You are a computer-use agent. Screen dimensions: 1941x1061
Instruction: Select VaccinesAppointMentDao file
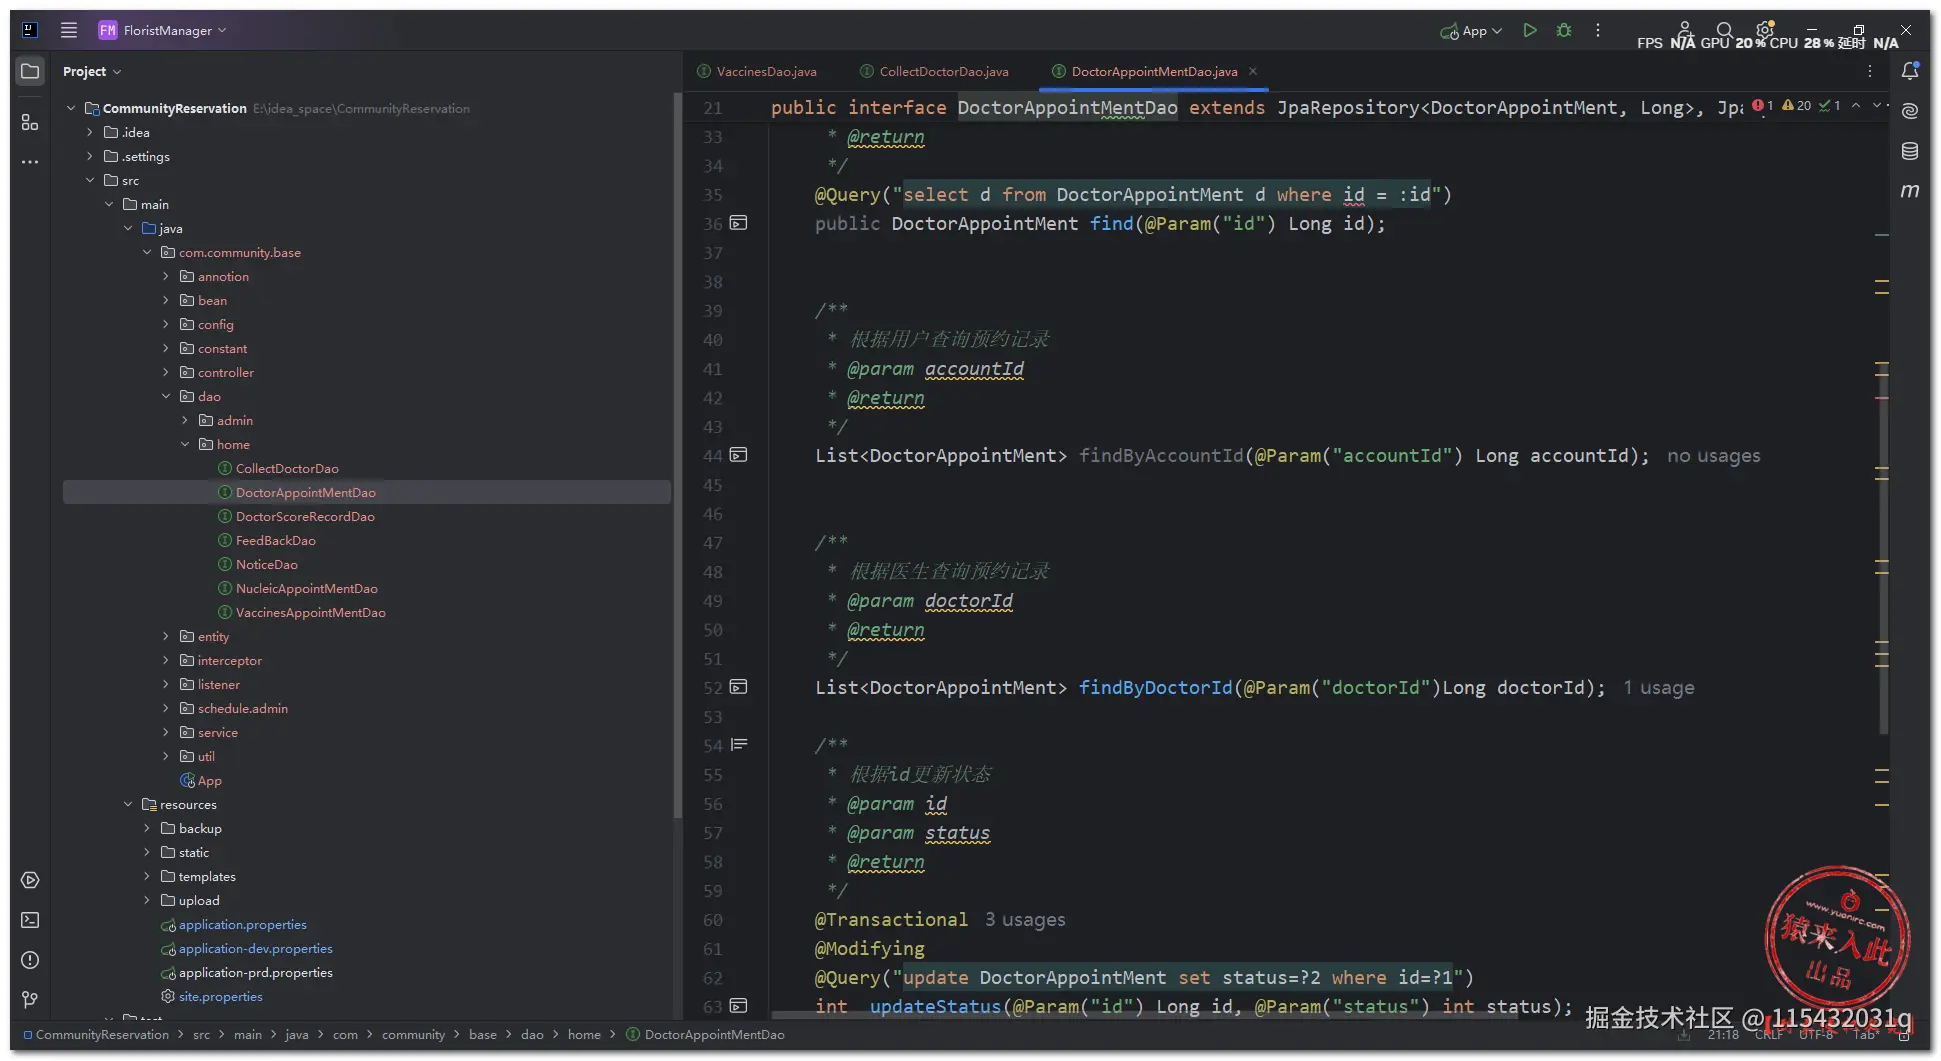pos(310,612)
